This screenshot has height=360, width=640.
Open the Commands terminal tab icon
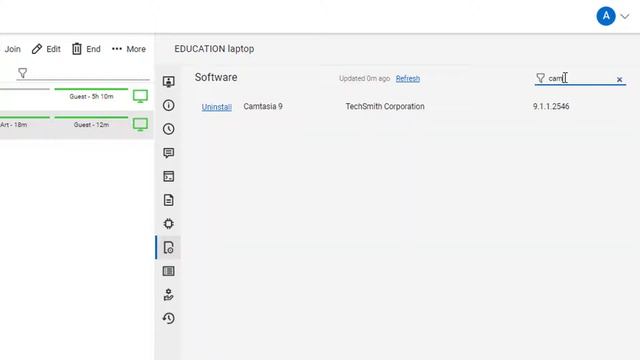click(169, 176)
